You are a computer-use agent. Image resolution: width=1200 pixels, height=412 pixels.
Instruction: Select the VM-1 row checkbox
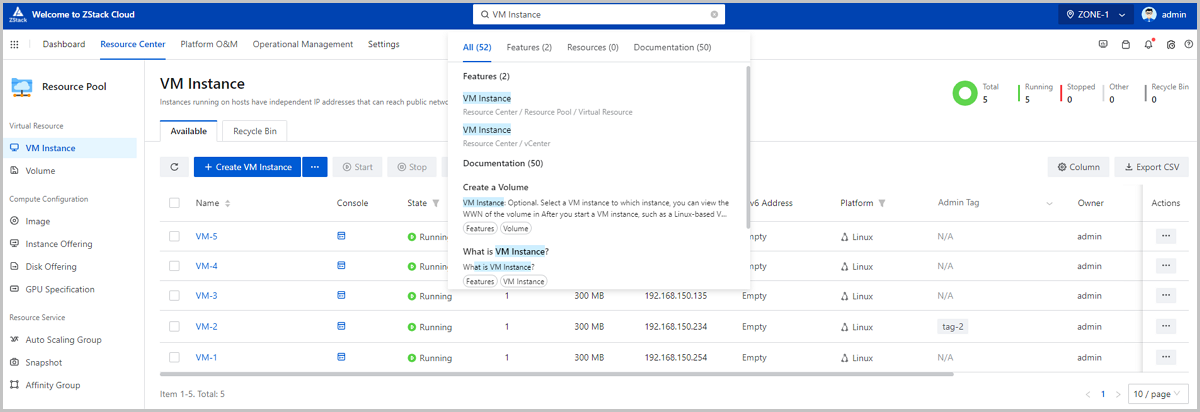tap(174, 357)
